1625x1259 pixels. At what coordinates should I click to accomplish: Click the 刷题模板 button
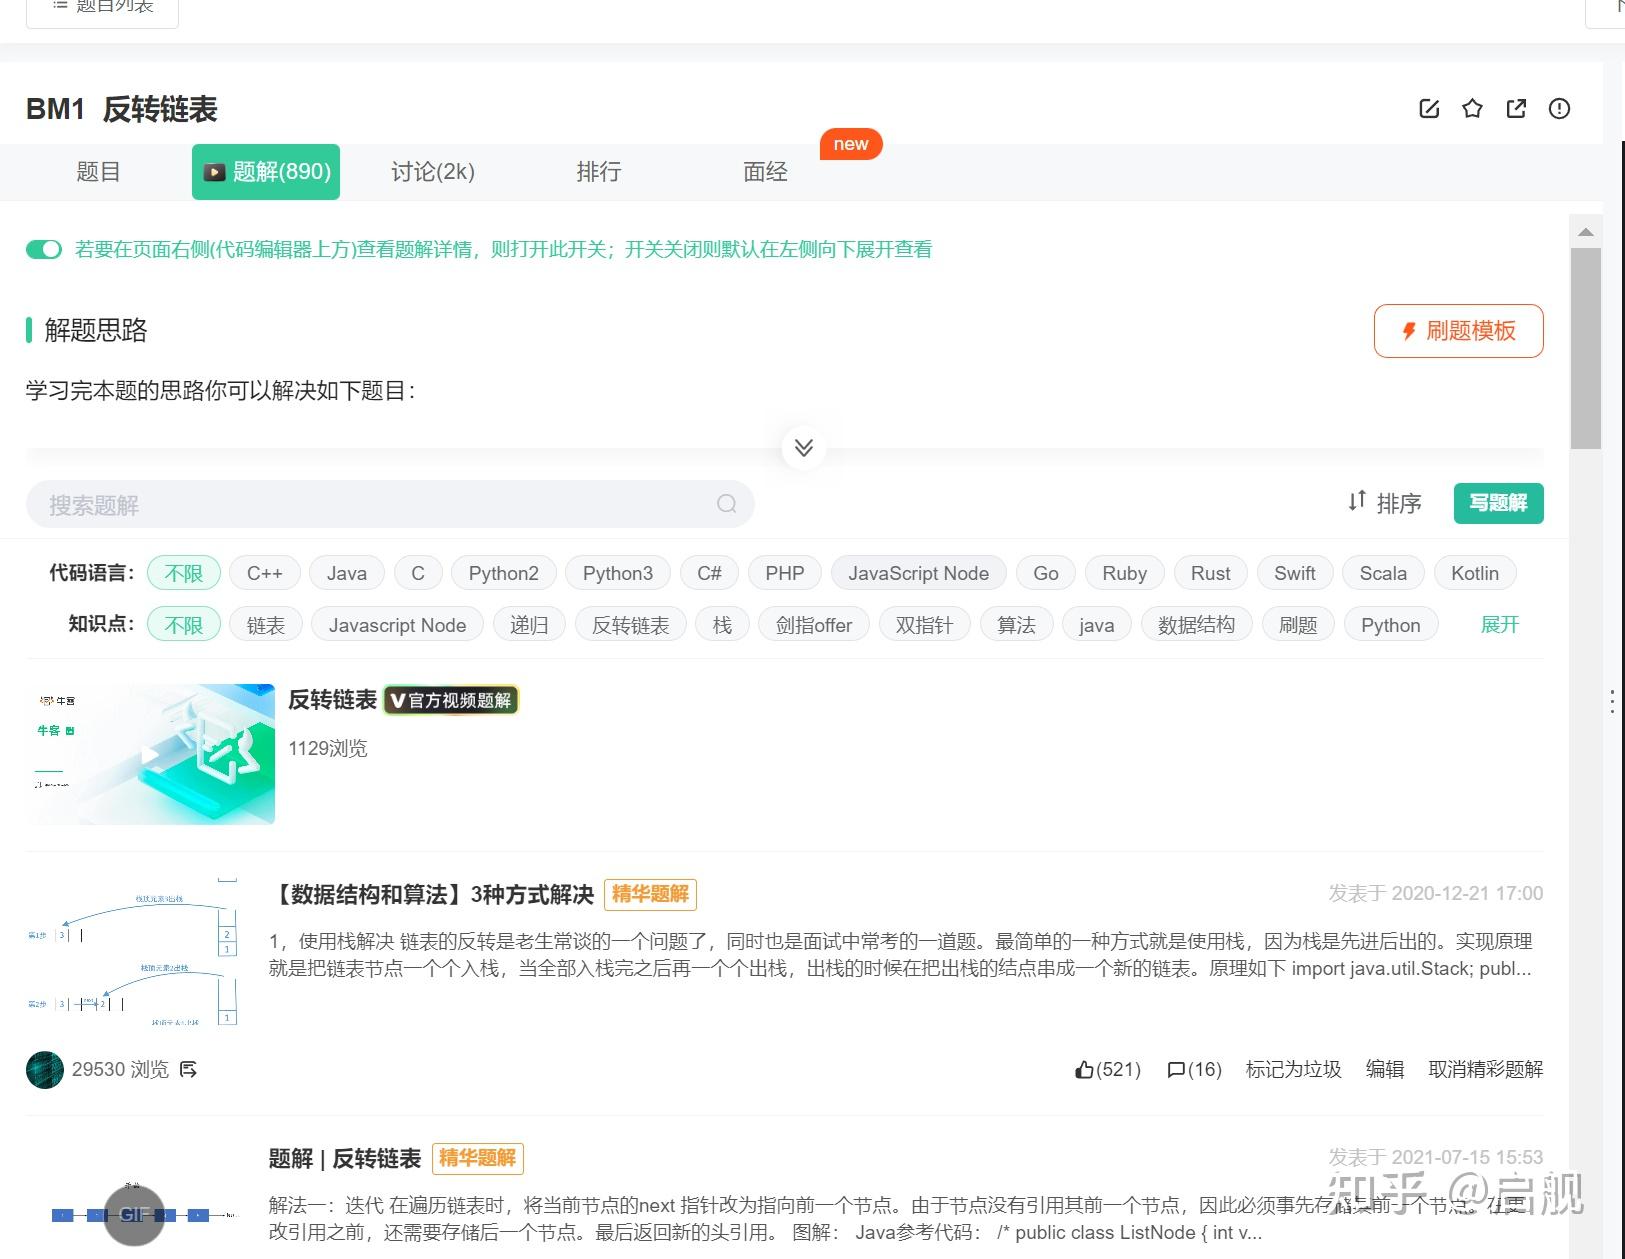(1458, 330)
